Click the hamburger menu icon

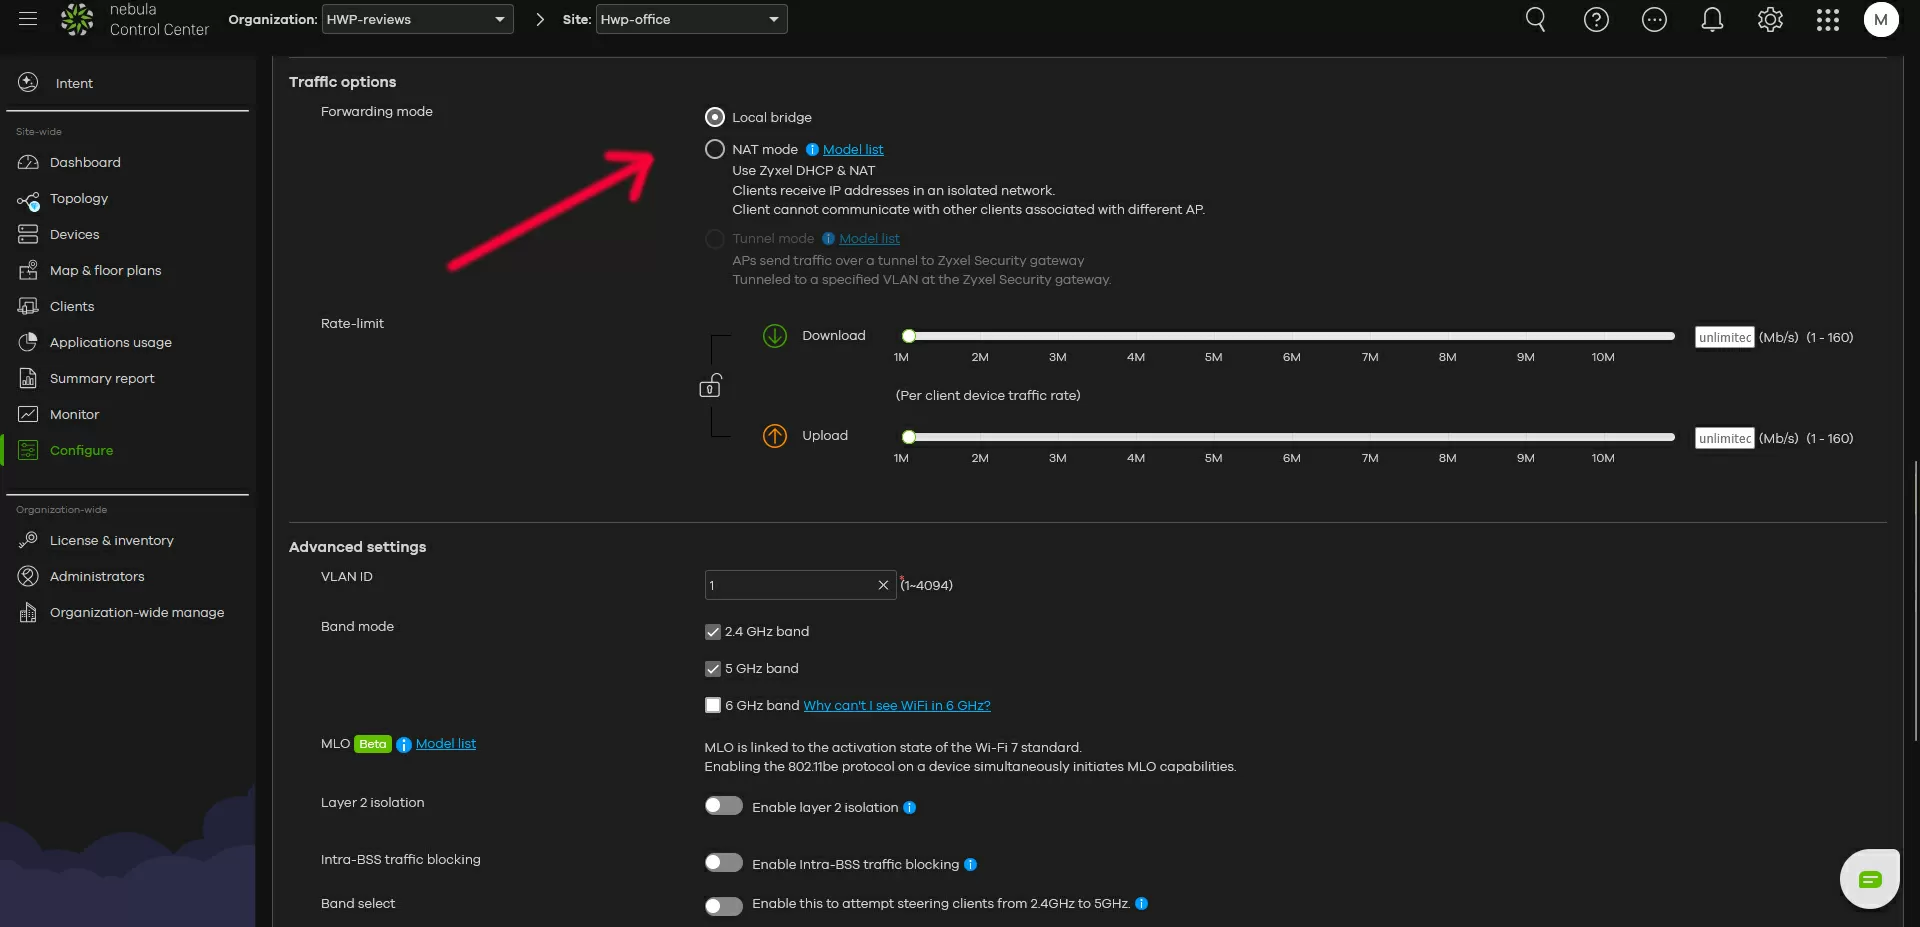pos(28,19)
